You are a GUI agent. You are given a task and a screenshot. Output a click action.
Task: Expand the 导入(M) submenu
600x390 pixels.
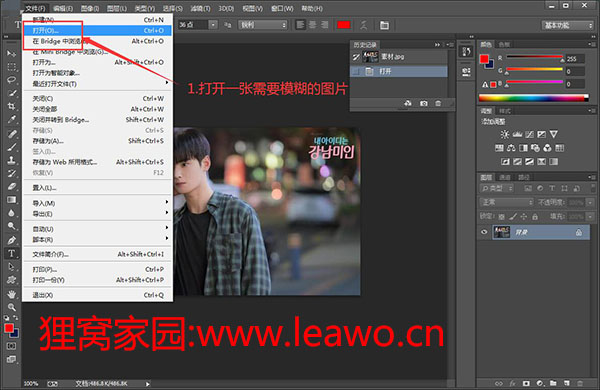coord(98,203)
